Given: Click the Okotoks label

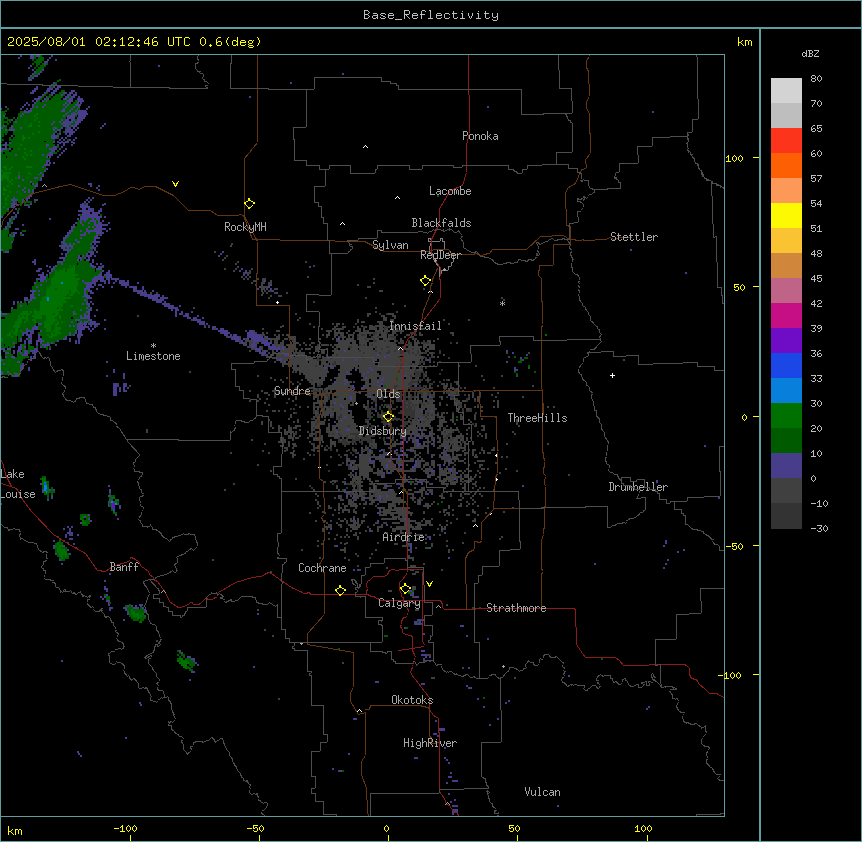Looking at the screenshot, I should [x=412, y=700].
